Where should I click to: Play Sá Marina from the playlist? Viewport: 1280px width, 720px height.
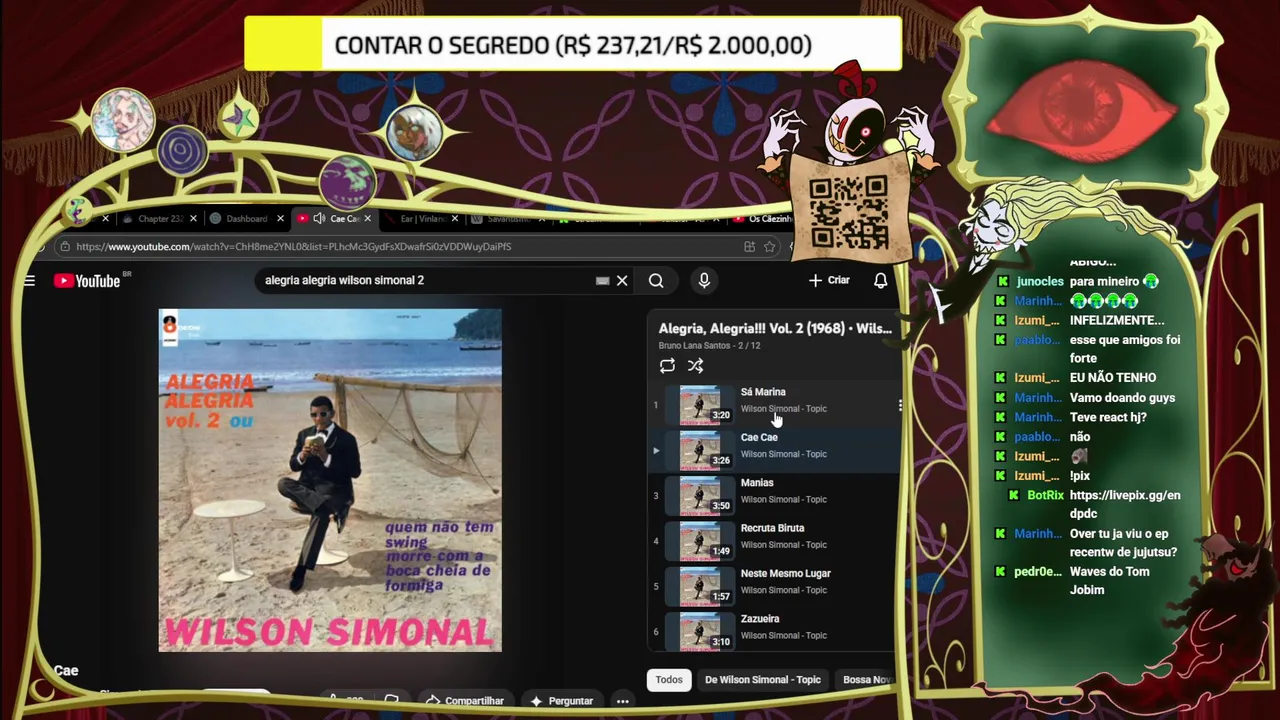click(x=775, y=404)
